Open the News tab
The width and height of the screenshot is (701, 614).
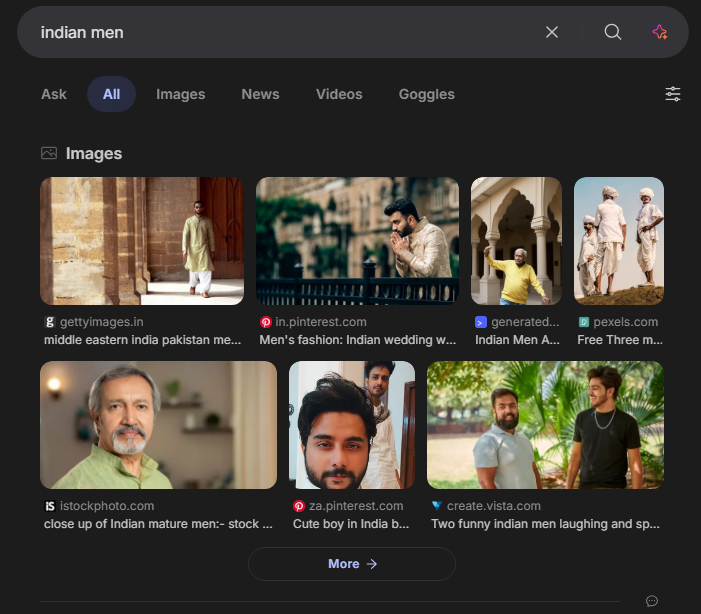click(x=260, y=94)
